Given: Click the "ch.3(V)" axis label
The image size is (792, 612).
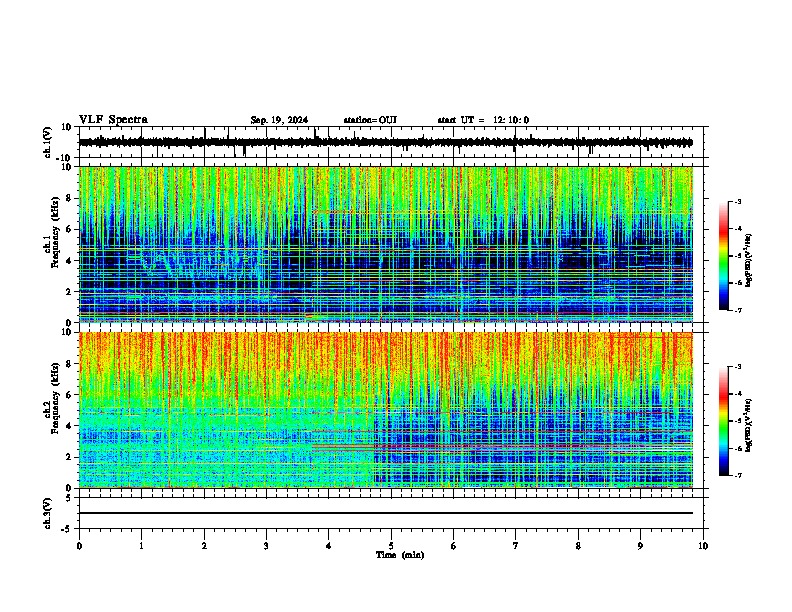Looking at the screenshot, I should (x=48, y=513).
